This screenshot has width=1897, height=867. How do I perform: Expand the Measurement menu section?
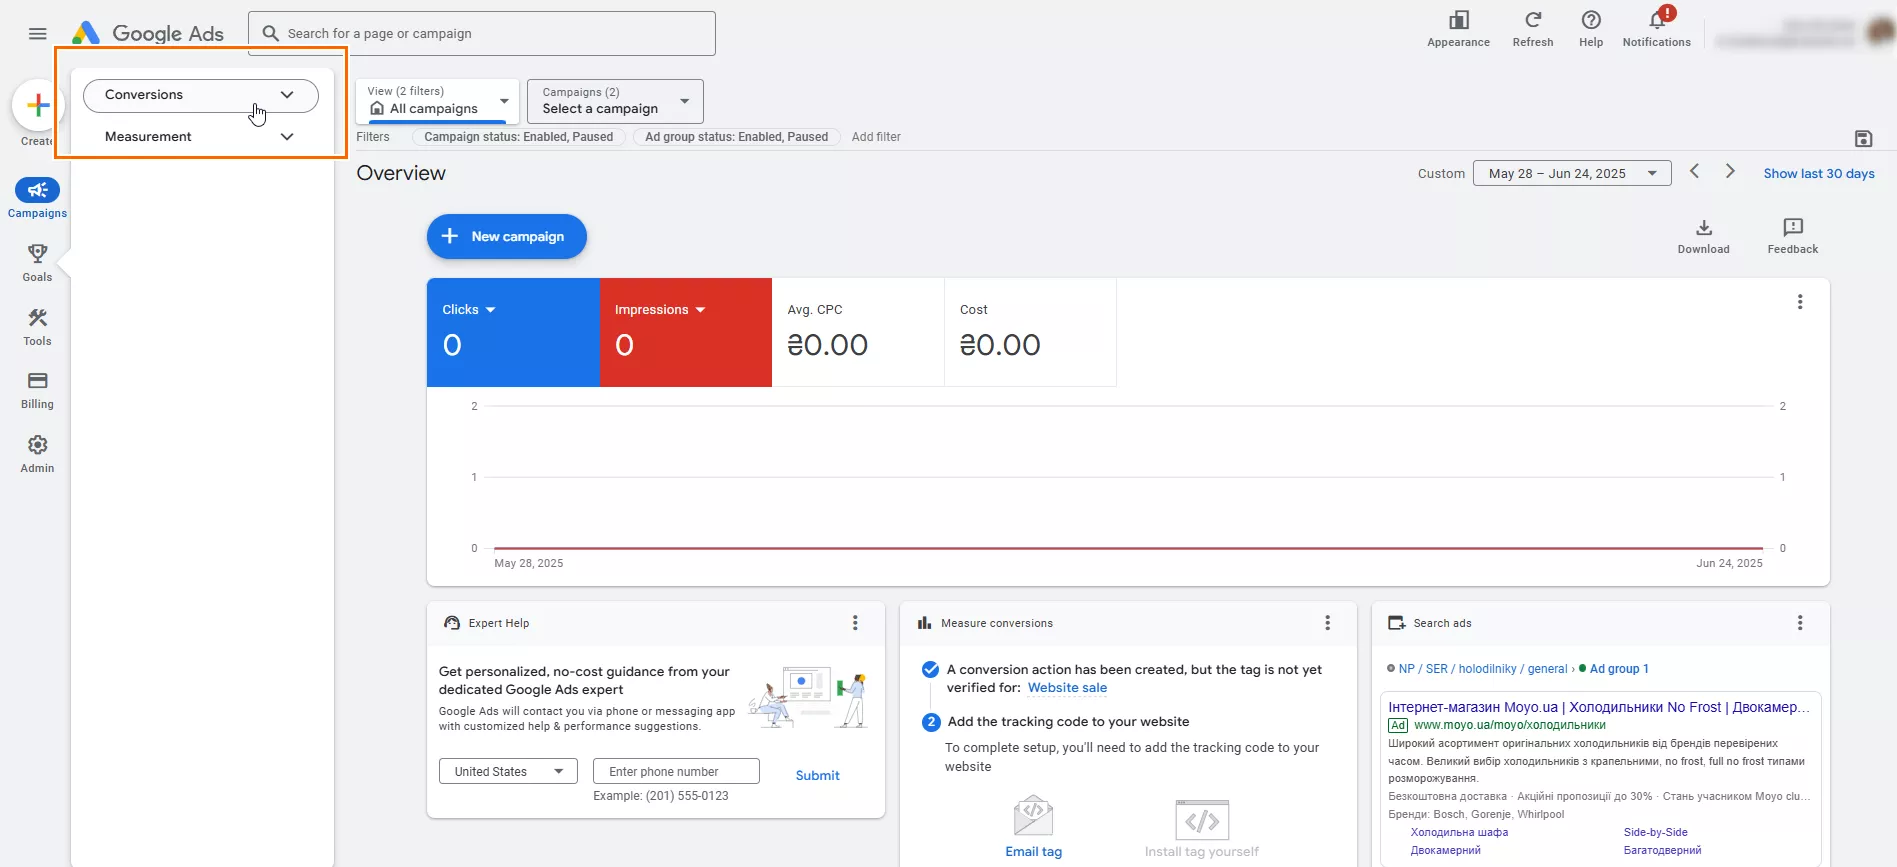tap(200, 137)
